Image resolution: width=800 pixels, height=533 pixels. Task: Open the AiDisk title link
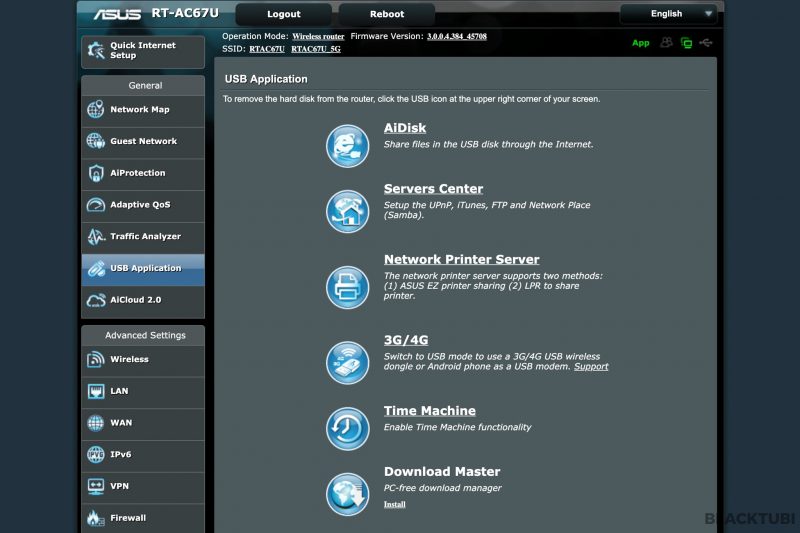click(x=405, y=128)
